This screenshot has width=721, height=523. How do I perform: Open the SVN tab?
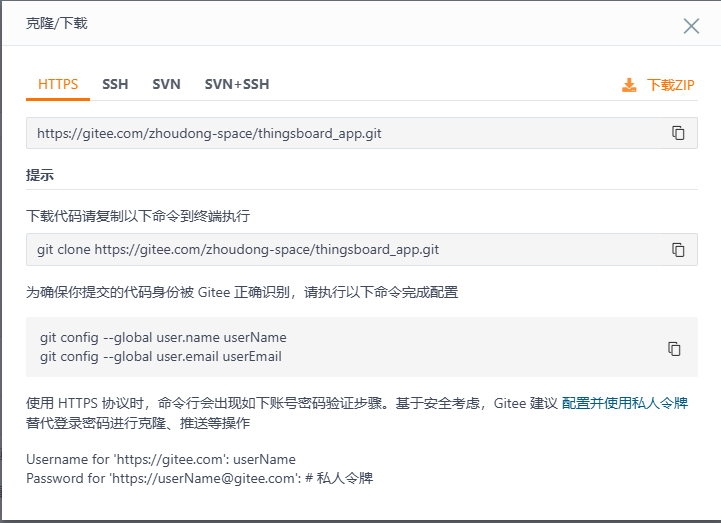tap(166, 84)
